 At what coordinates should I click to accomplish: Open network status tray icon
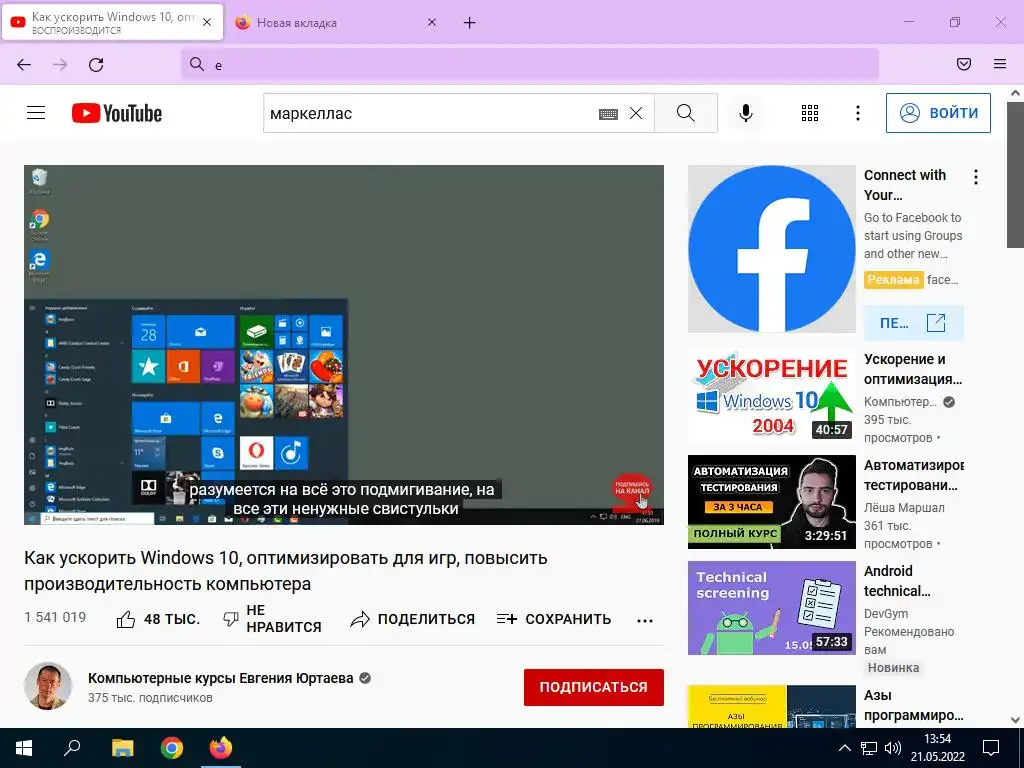(x=869, y=748)
